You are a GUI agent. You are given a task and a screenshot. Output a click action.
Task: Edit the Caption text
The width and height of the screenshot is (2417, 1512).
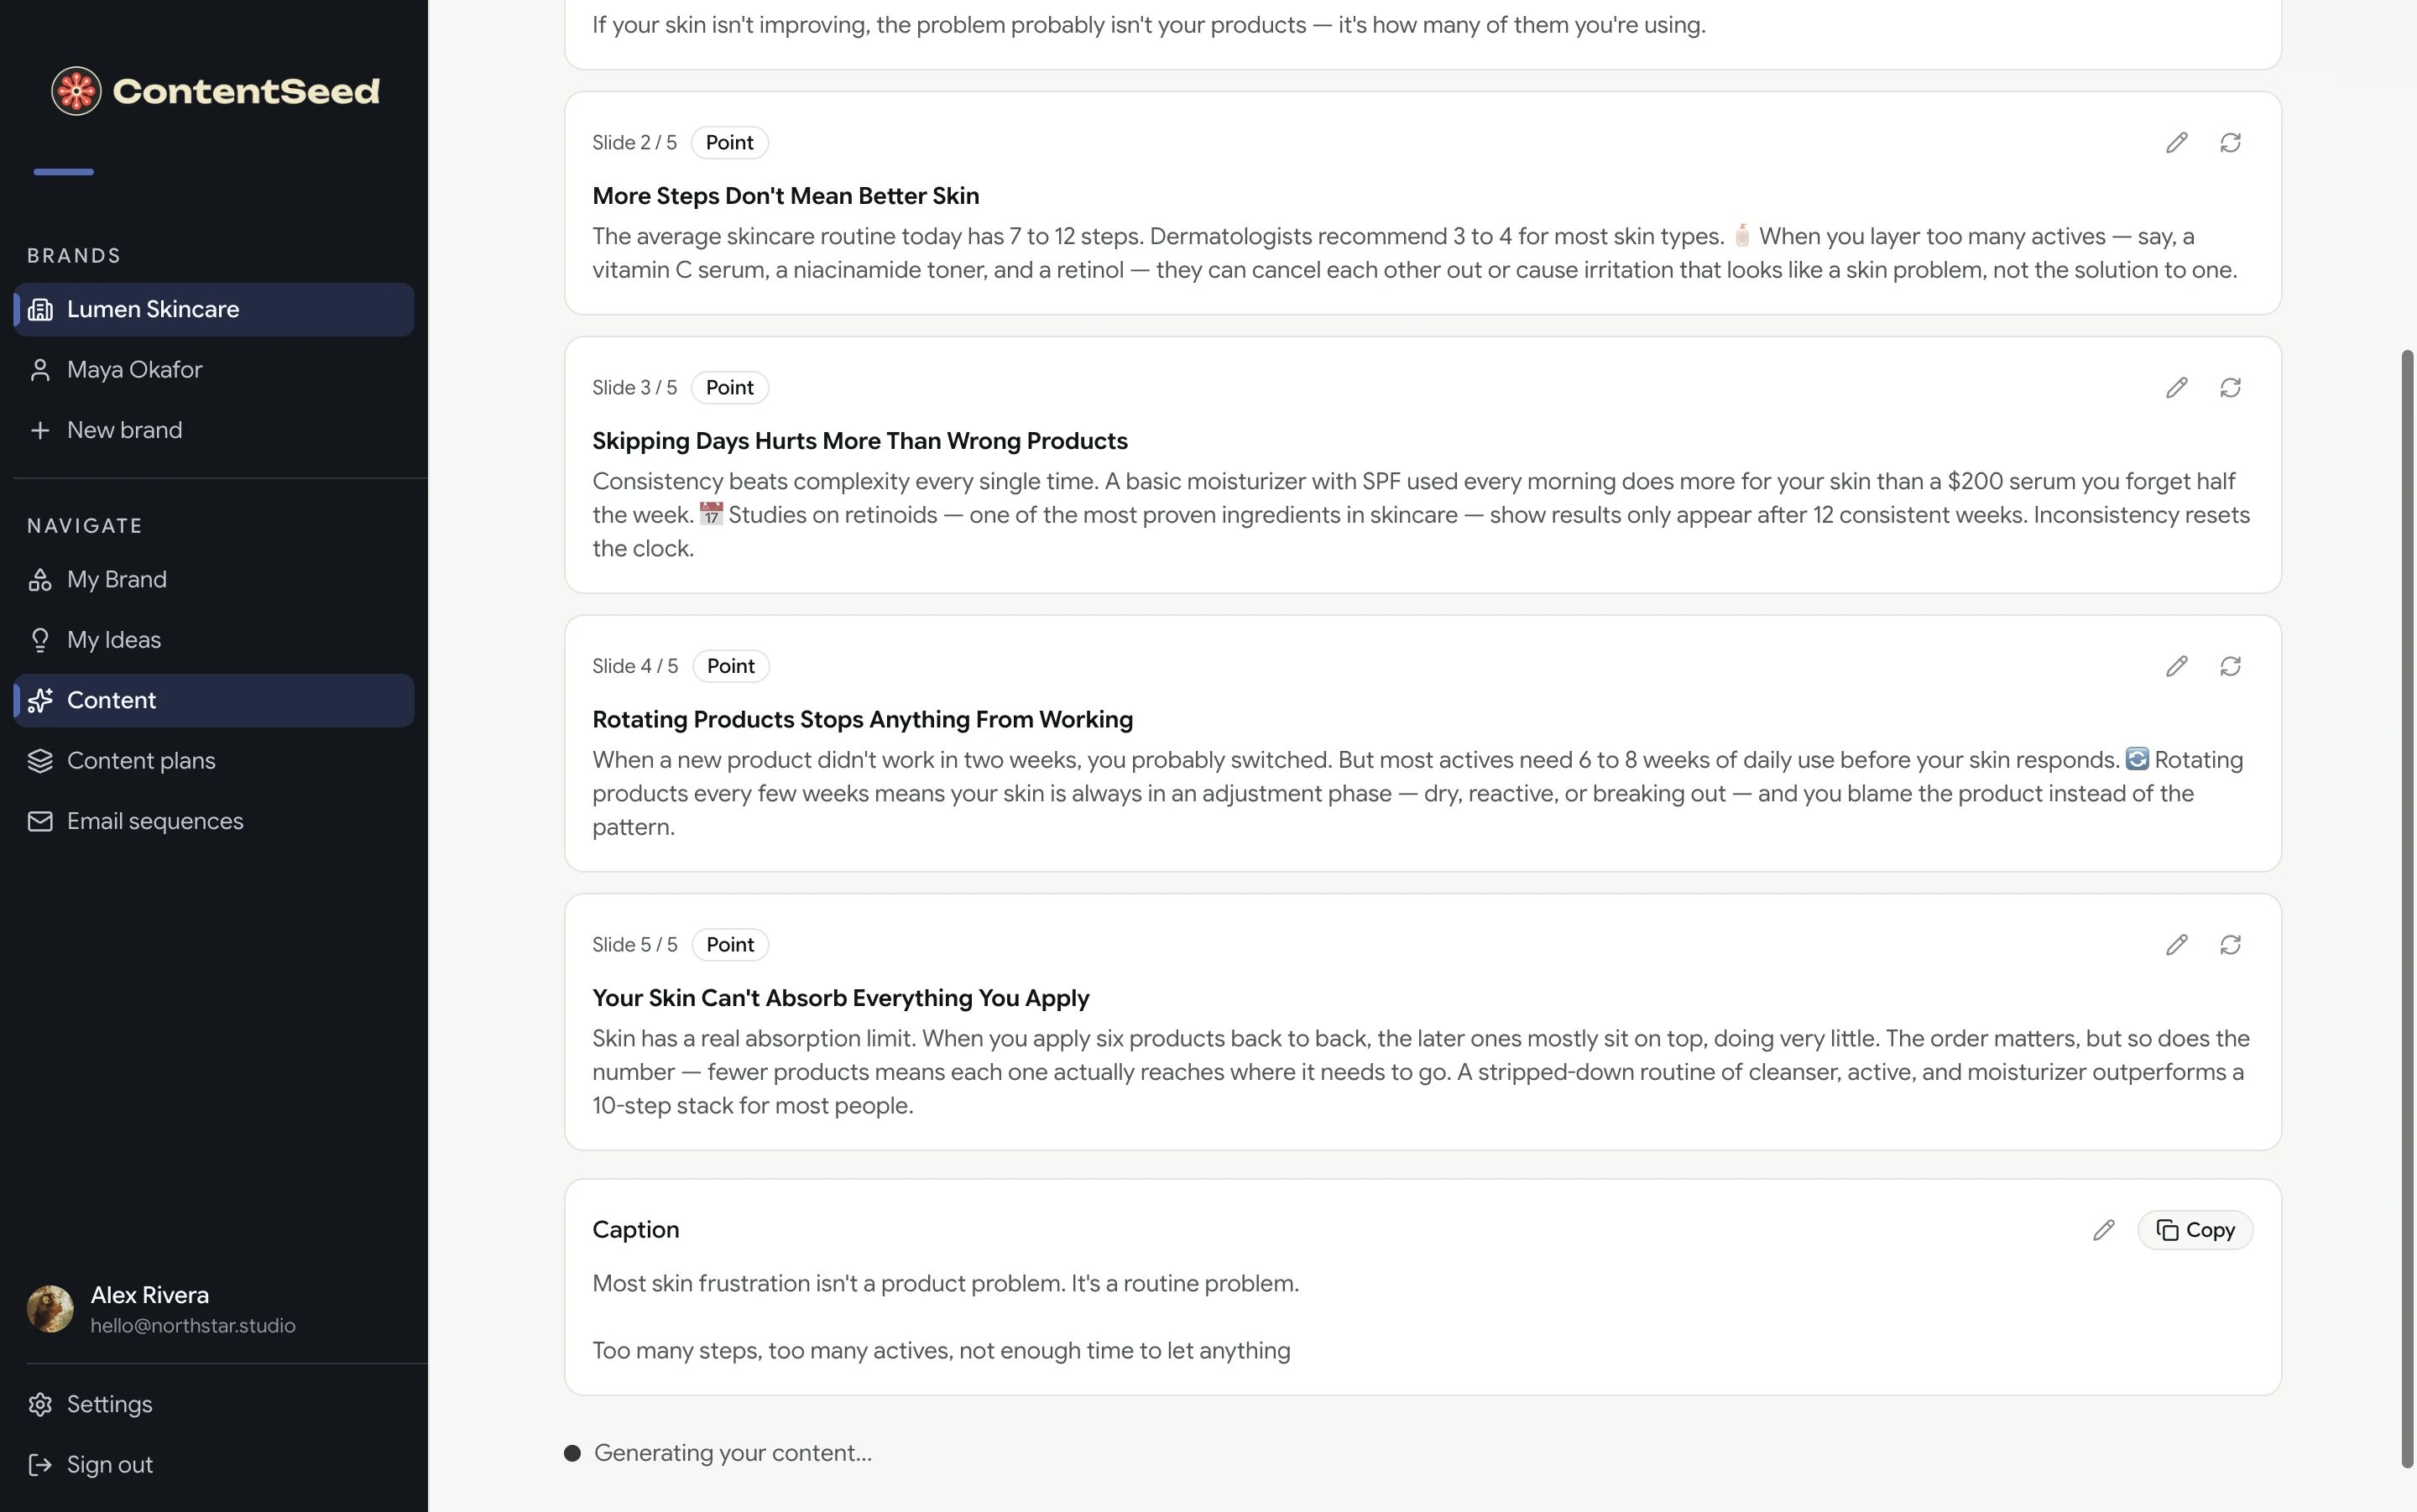2104,1230
